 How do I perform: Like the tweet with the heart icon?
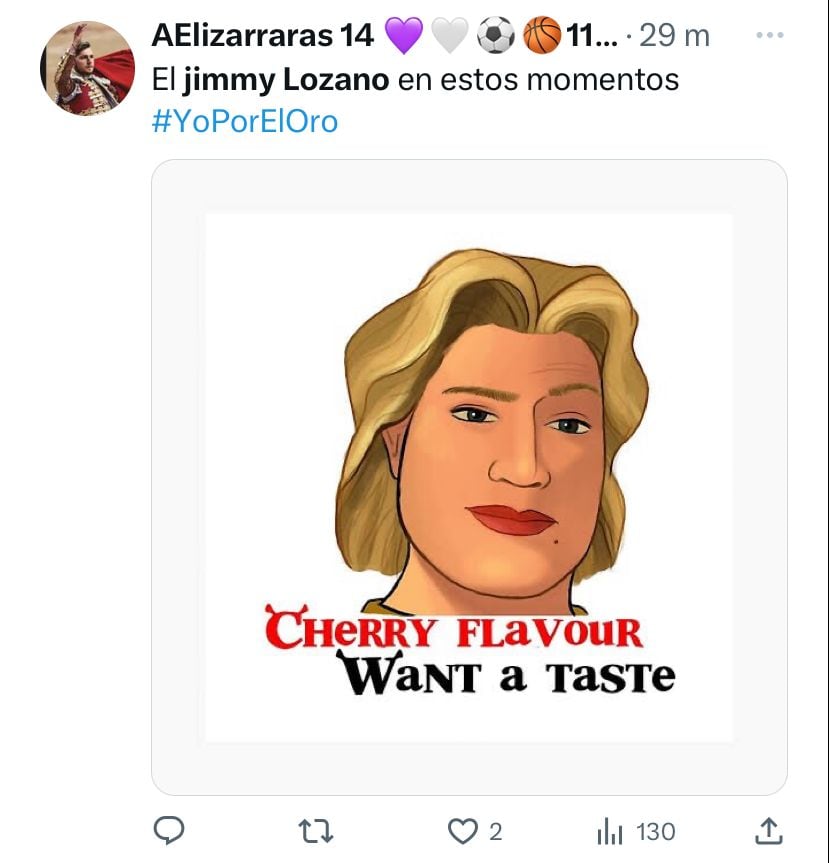tap(462, 830)
